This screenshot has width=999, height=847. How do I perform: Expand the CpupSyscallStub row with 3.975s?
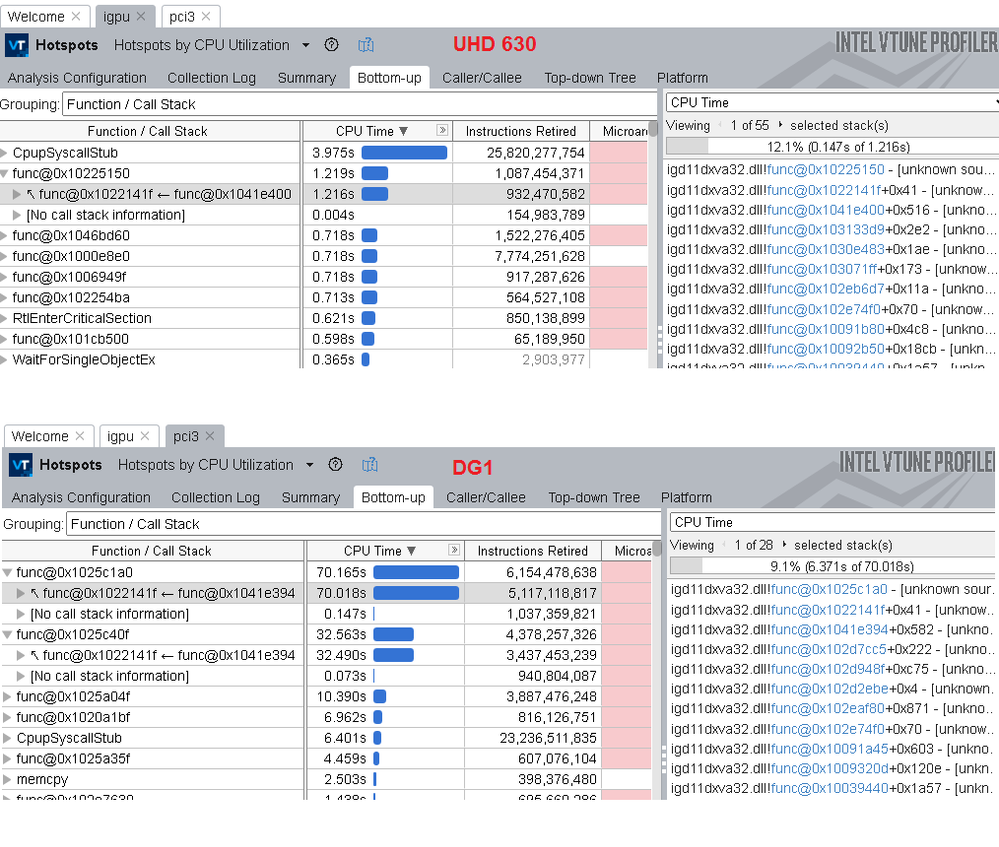click(x=4, y=153)
